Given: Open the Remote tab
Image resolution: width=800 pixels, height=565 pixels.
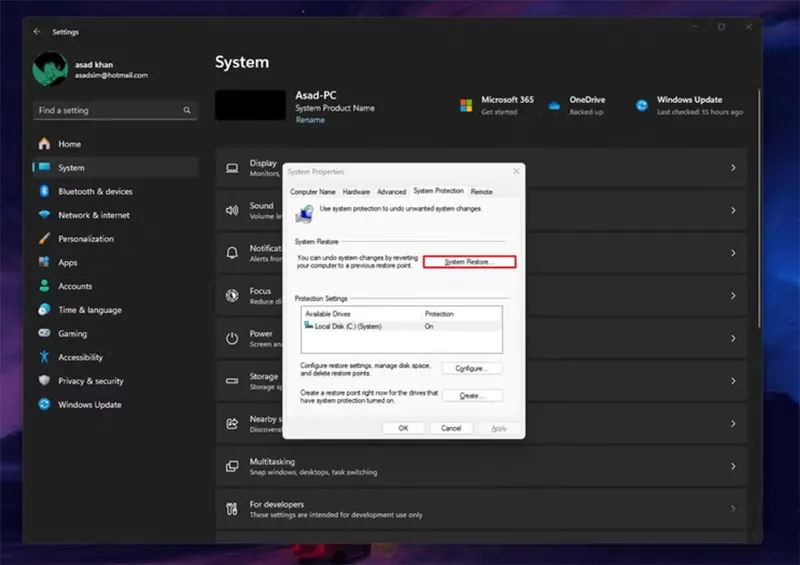Looking at the screenshot, I should point(481,191).
